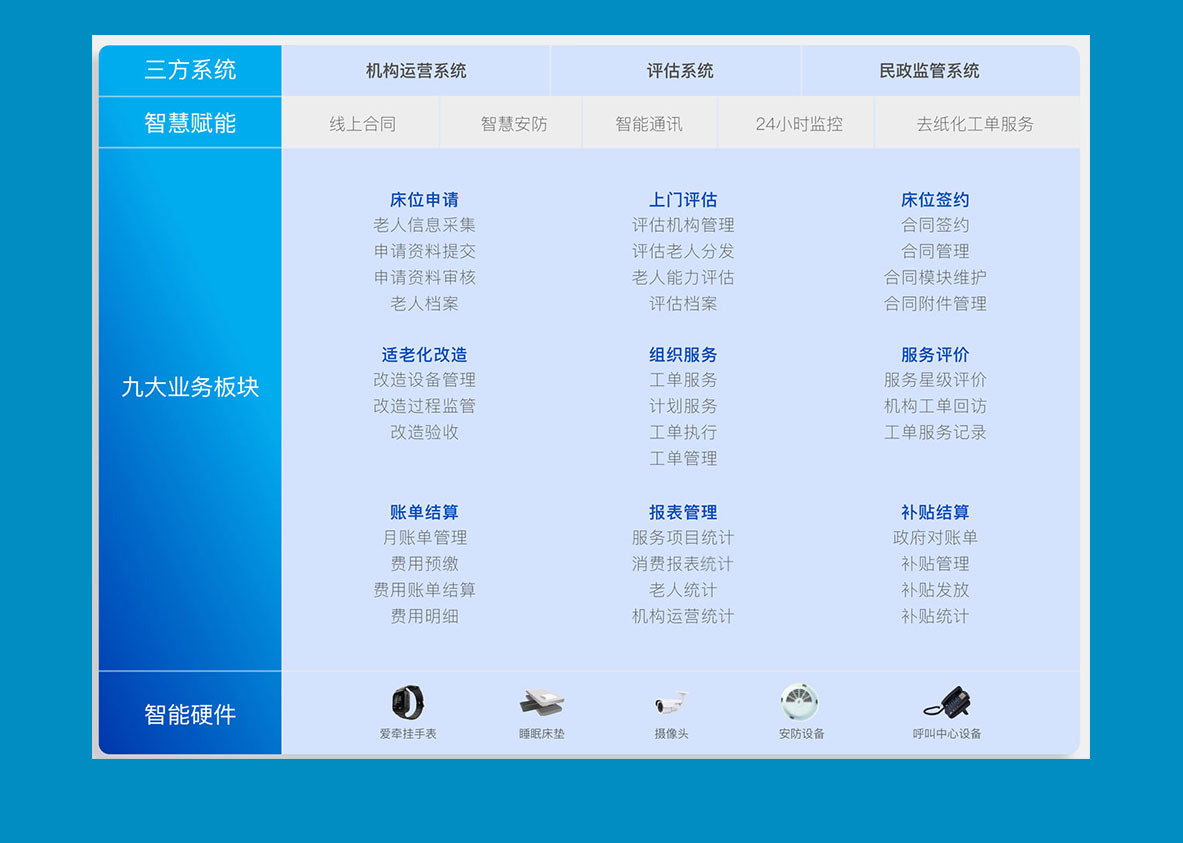Select 智慧安防 in the 智慧赋能 row
1183x843 pixels.
[514, 124]
